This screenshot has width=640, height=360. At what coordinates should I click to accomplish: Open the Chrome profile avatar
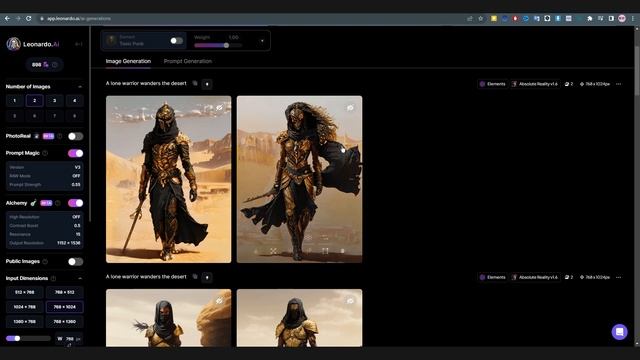(x=622, y=18)
